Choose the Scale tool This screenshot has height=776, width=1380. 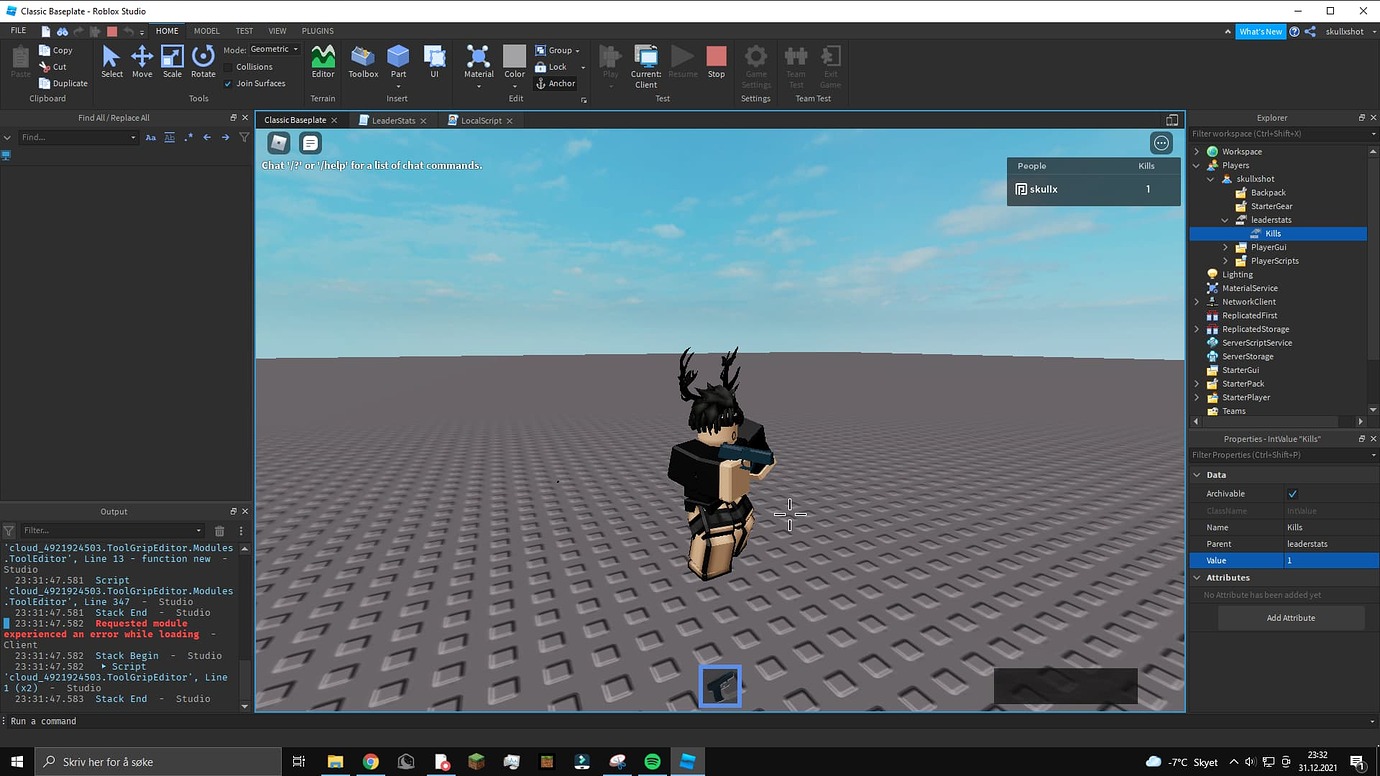point(172,62)
